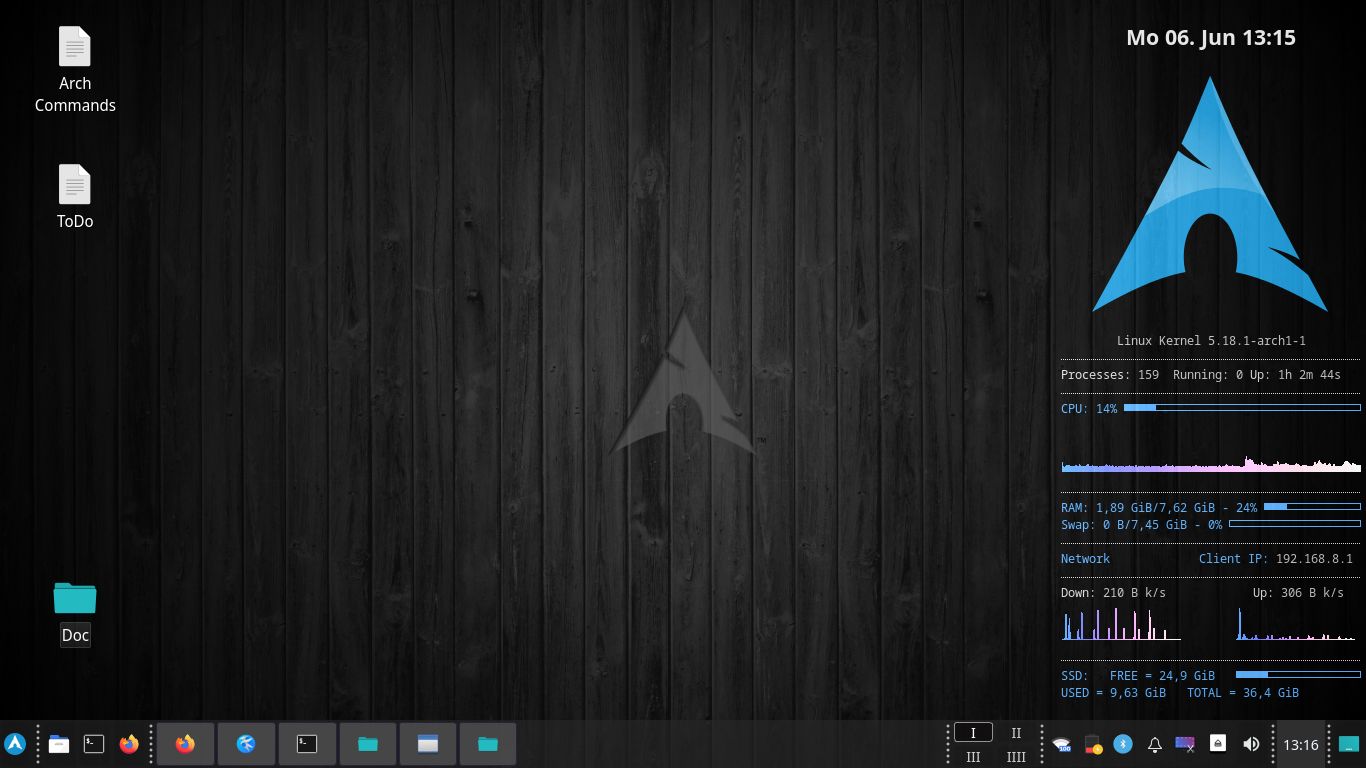Show notifications via the bell icon

(1154, 744)
